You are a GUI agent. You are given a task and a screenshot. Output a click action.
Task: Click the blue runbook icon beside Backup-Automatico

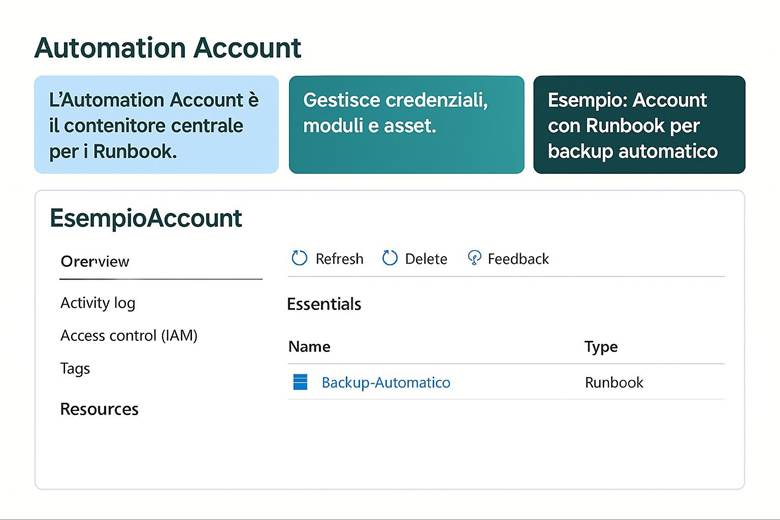(x=300, y=382)
